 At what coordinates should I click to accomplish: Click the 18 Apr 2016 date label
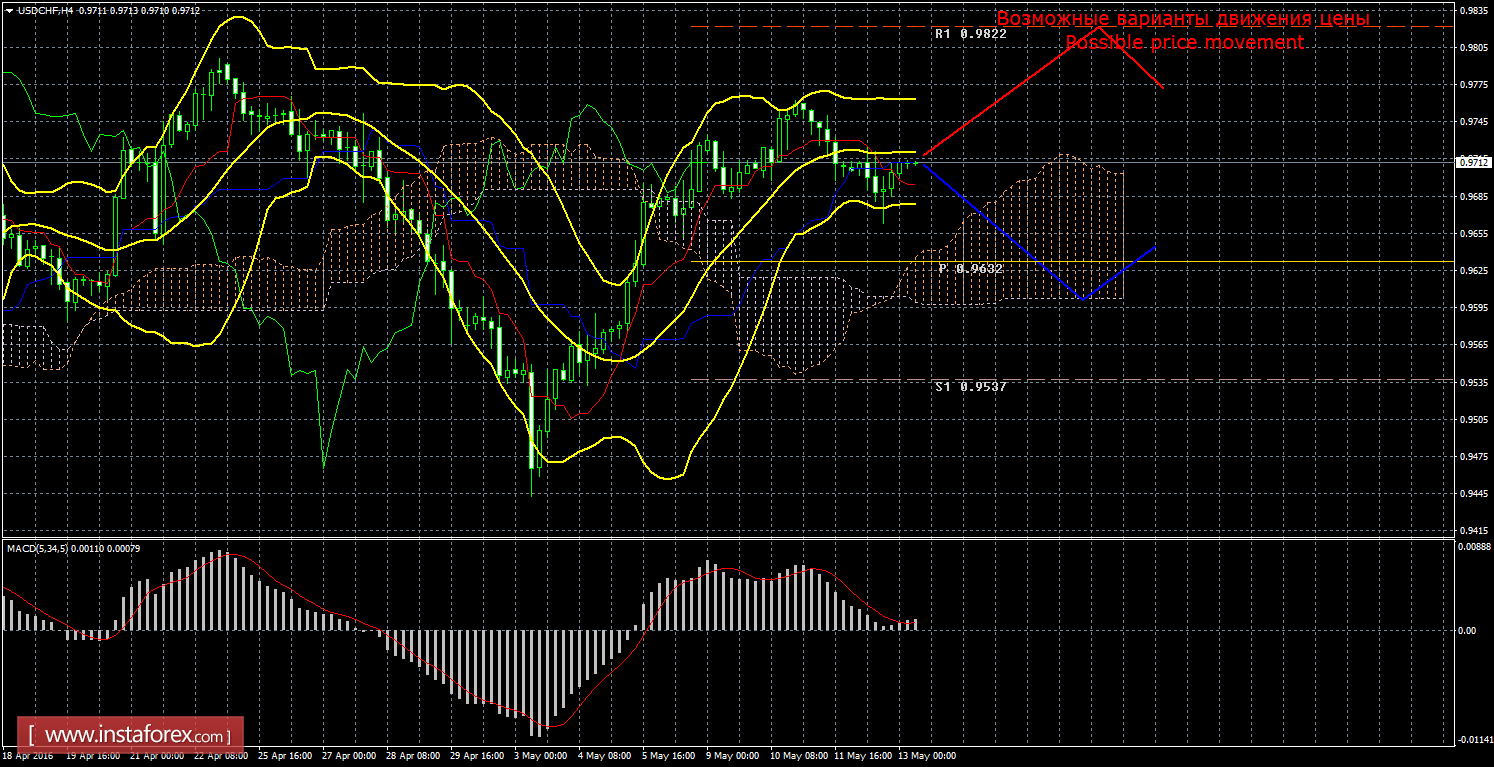pos(26,756)
